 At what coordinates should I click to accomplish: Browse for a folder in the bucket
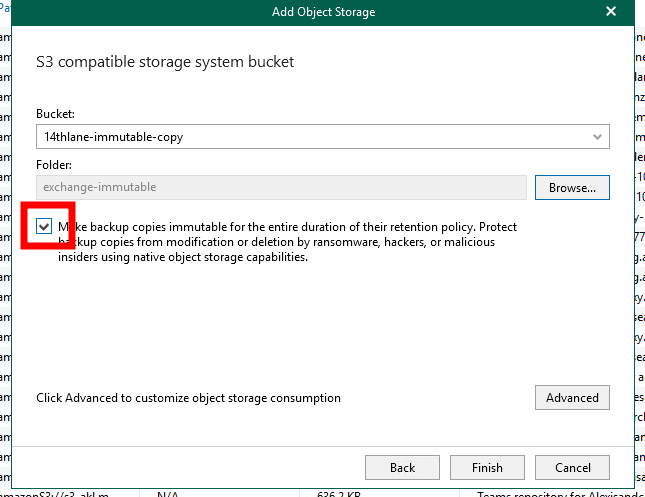click(572, 188)
